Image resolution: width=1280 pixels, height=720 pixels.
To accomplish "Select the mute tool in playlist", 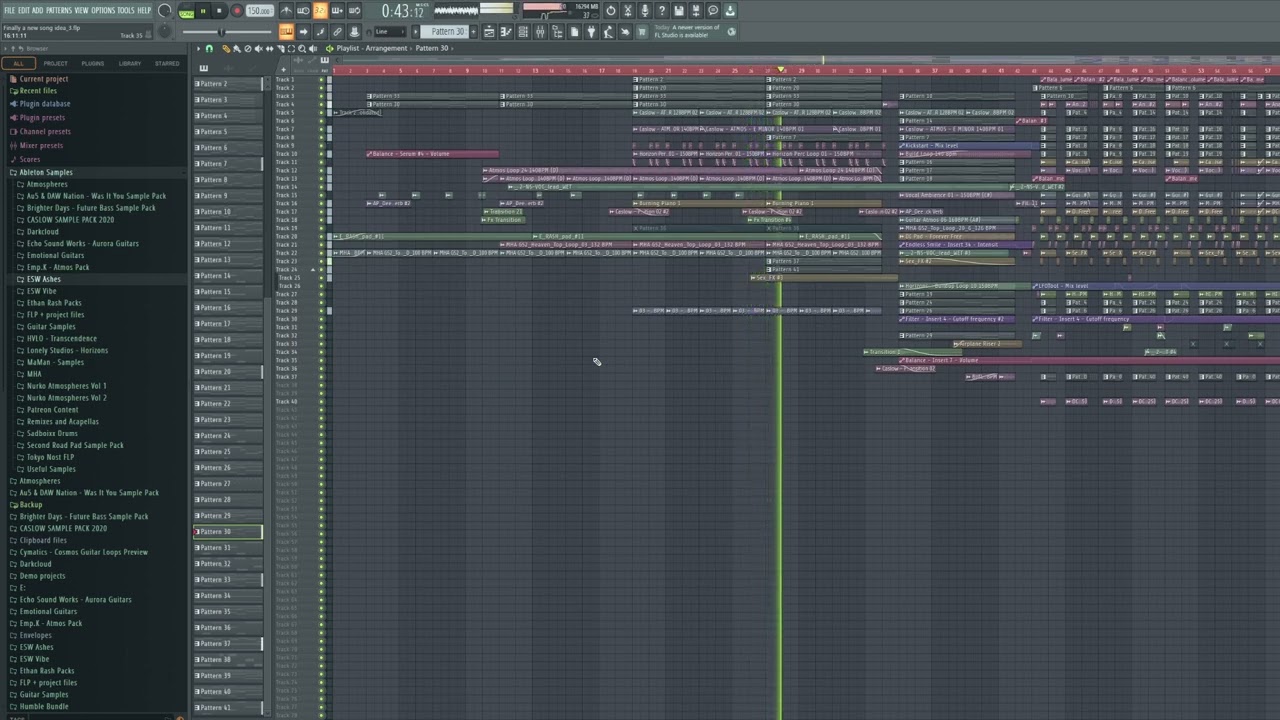I will pyautogui.click(x=258, y=48).
